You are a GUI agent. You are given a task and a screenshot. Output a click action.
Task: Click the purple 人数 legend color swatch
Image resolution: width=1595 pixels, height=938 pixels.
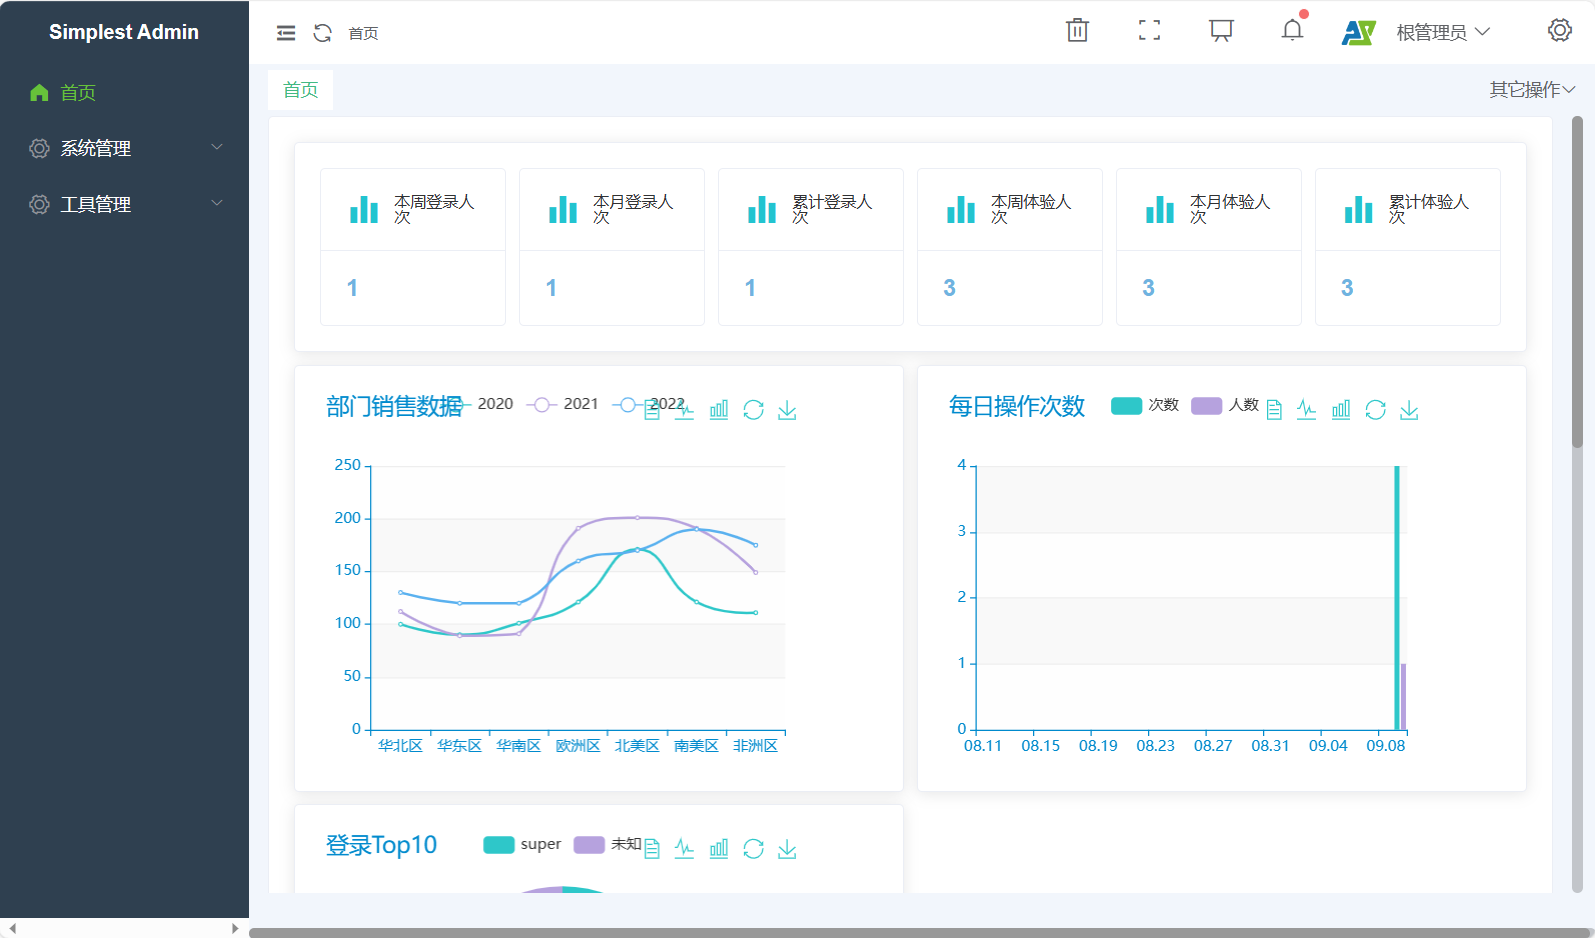point(1206,405)
